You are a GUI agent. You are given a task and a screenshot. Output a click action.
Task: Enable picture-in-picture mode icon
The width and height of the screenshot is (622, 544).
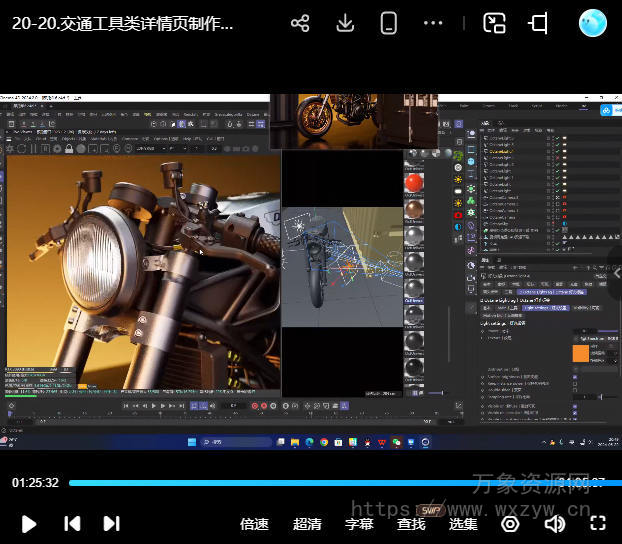pyautogui.click(x=494, y=23)
